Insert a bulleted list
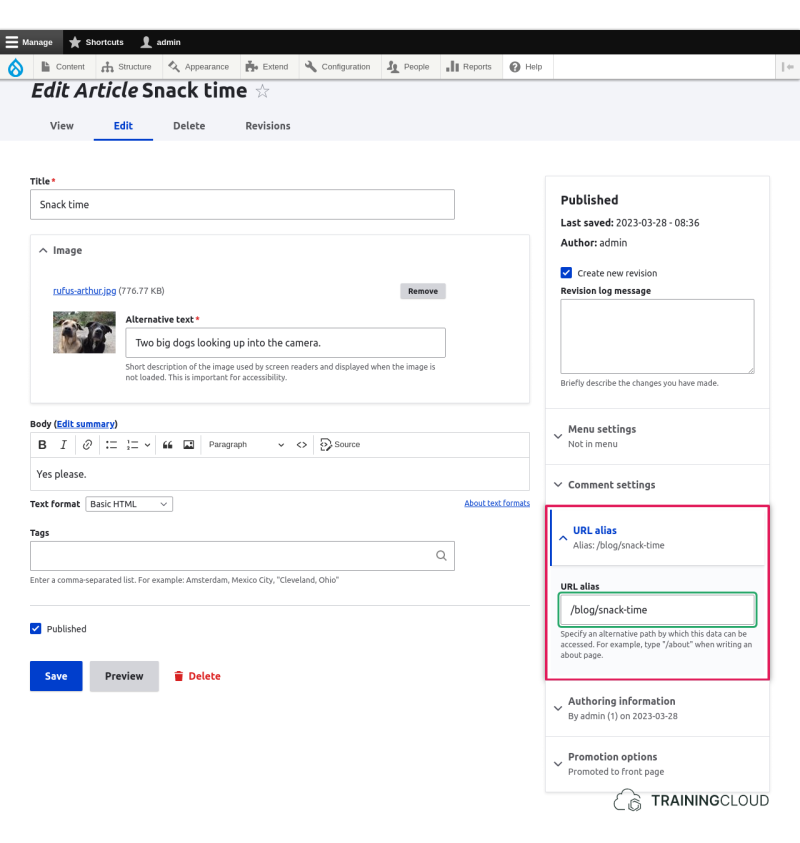 111,445
